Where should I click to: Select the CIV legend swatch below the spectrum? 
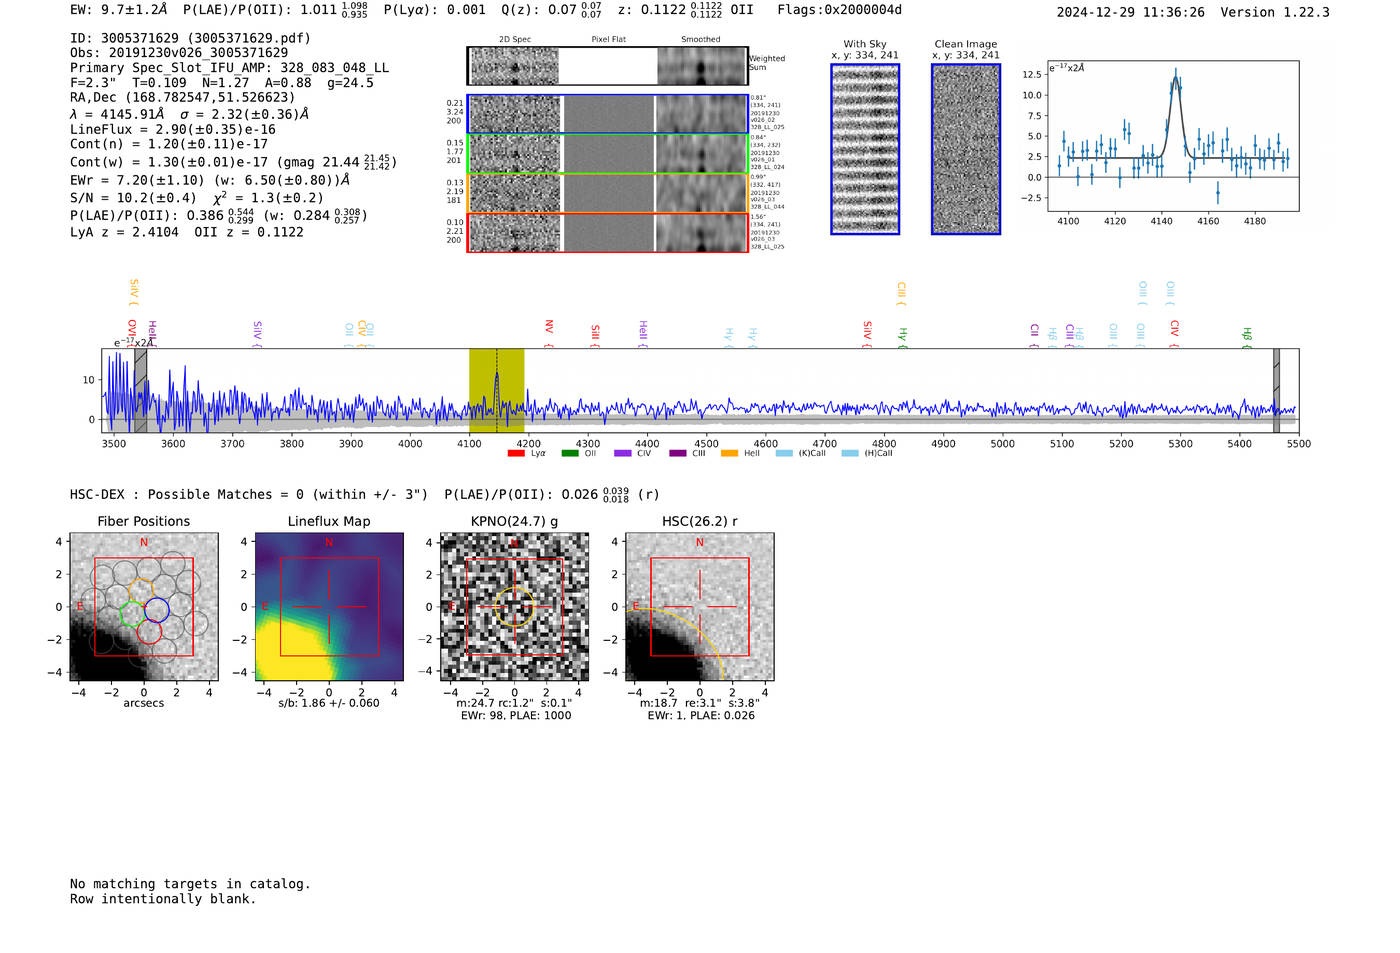[623, 453]
